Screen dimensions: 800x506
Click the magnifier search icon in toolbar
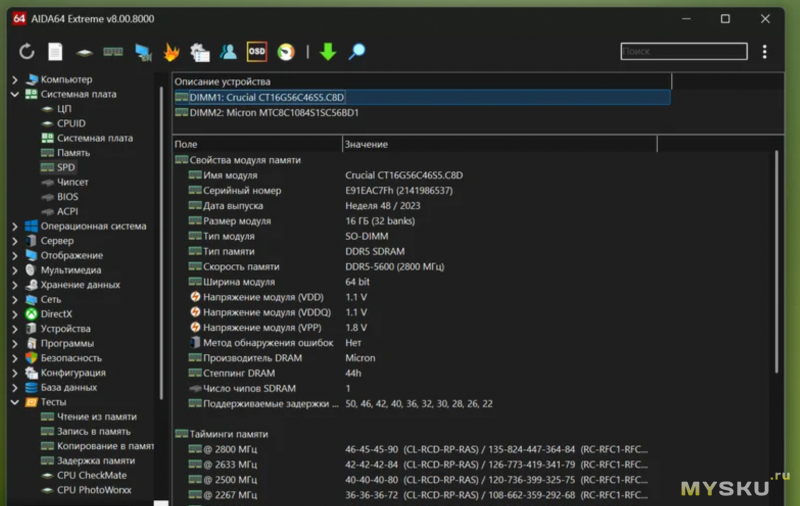pyautogui.click(x=356, y=52)
